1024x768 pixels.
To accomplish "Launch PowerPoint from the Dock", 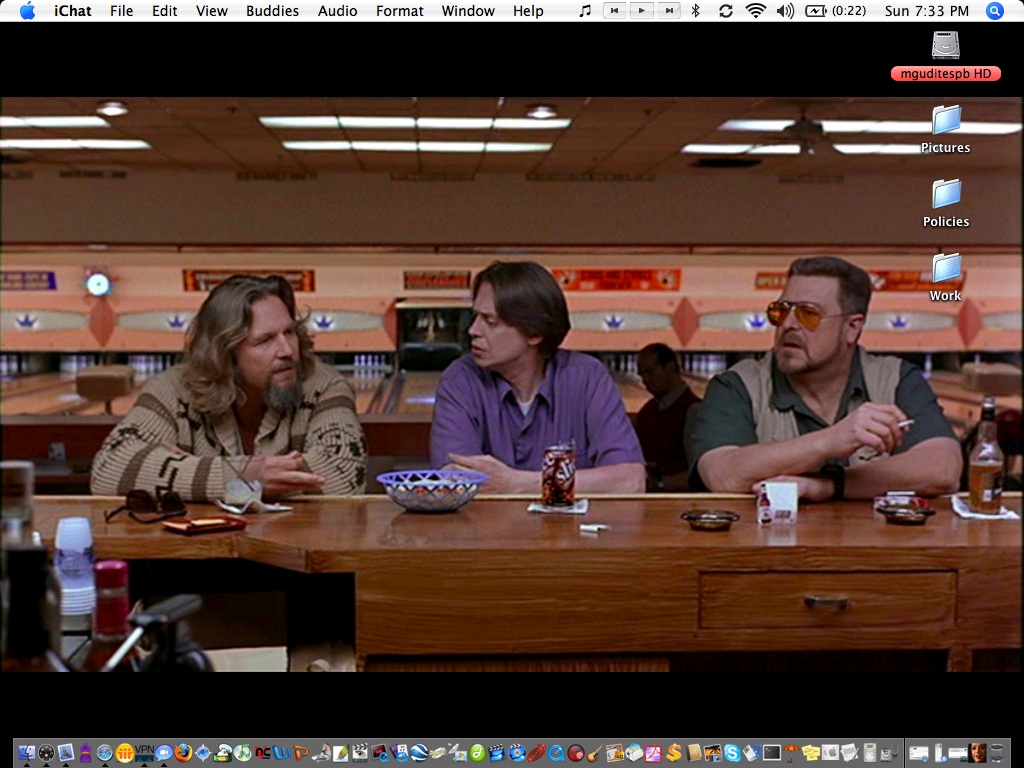I will tap(300, 752).
